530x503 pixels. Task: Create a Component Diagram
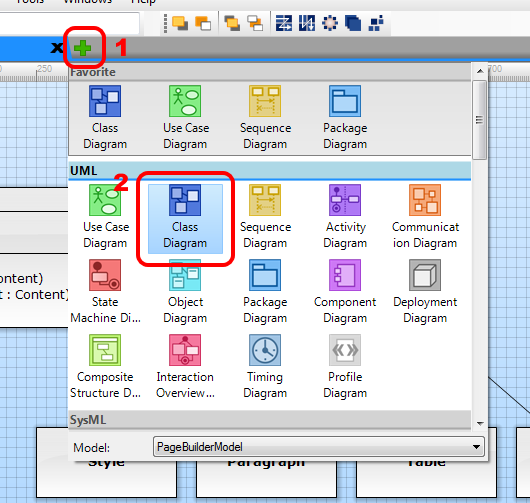[345, 291]
